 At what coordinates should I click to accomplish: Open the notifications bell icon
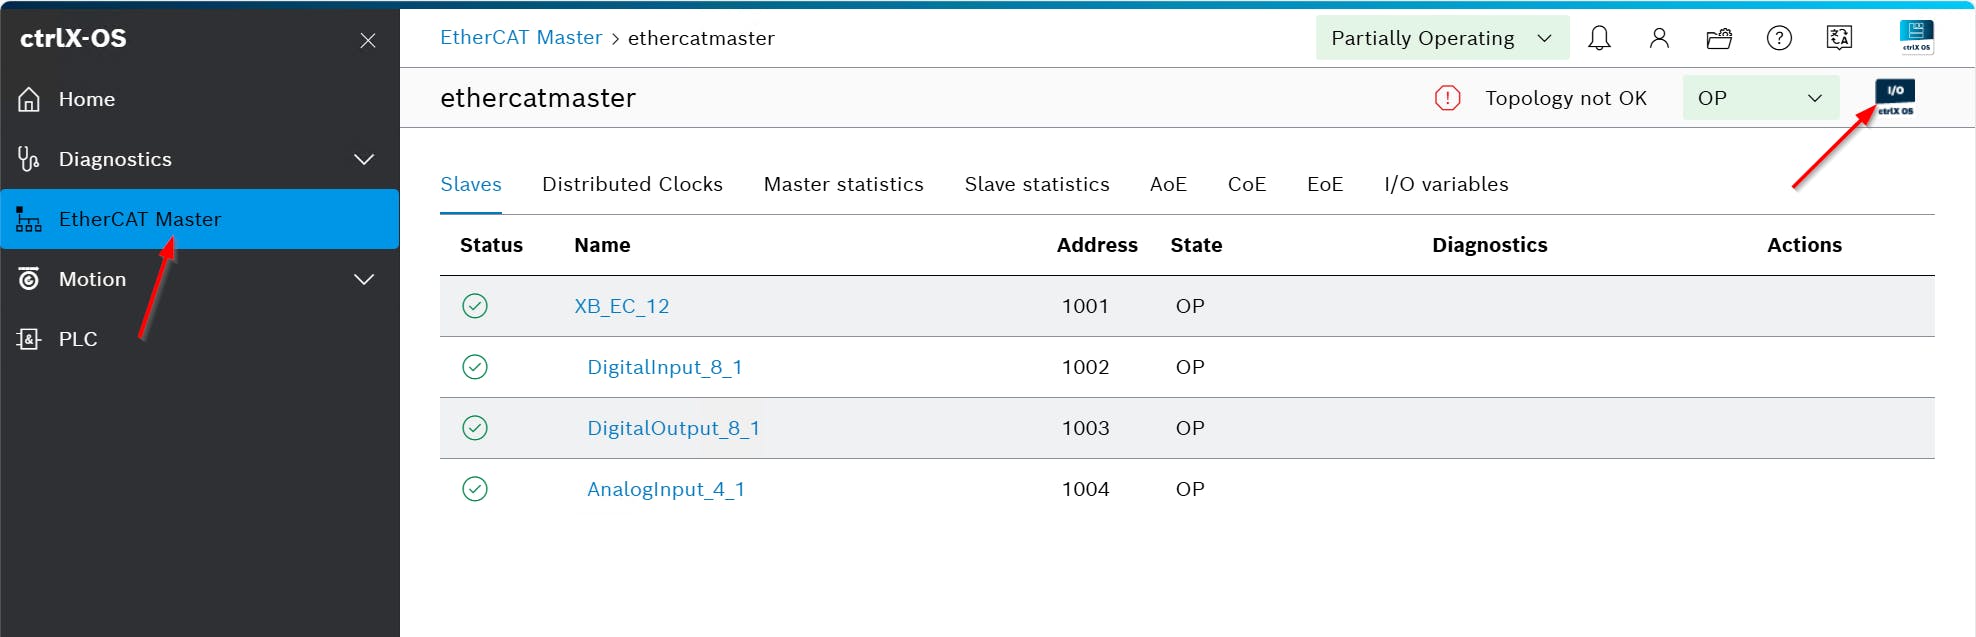tap(1599, 38)
